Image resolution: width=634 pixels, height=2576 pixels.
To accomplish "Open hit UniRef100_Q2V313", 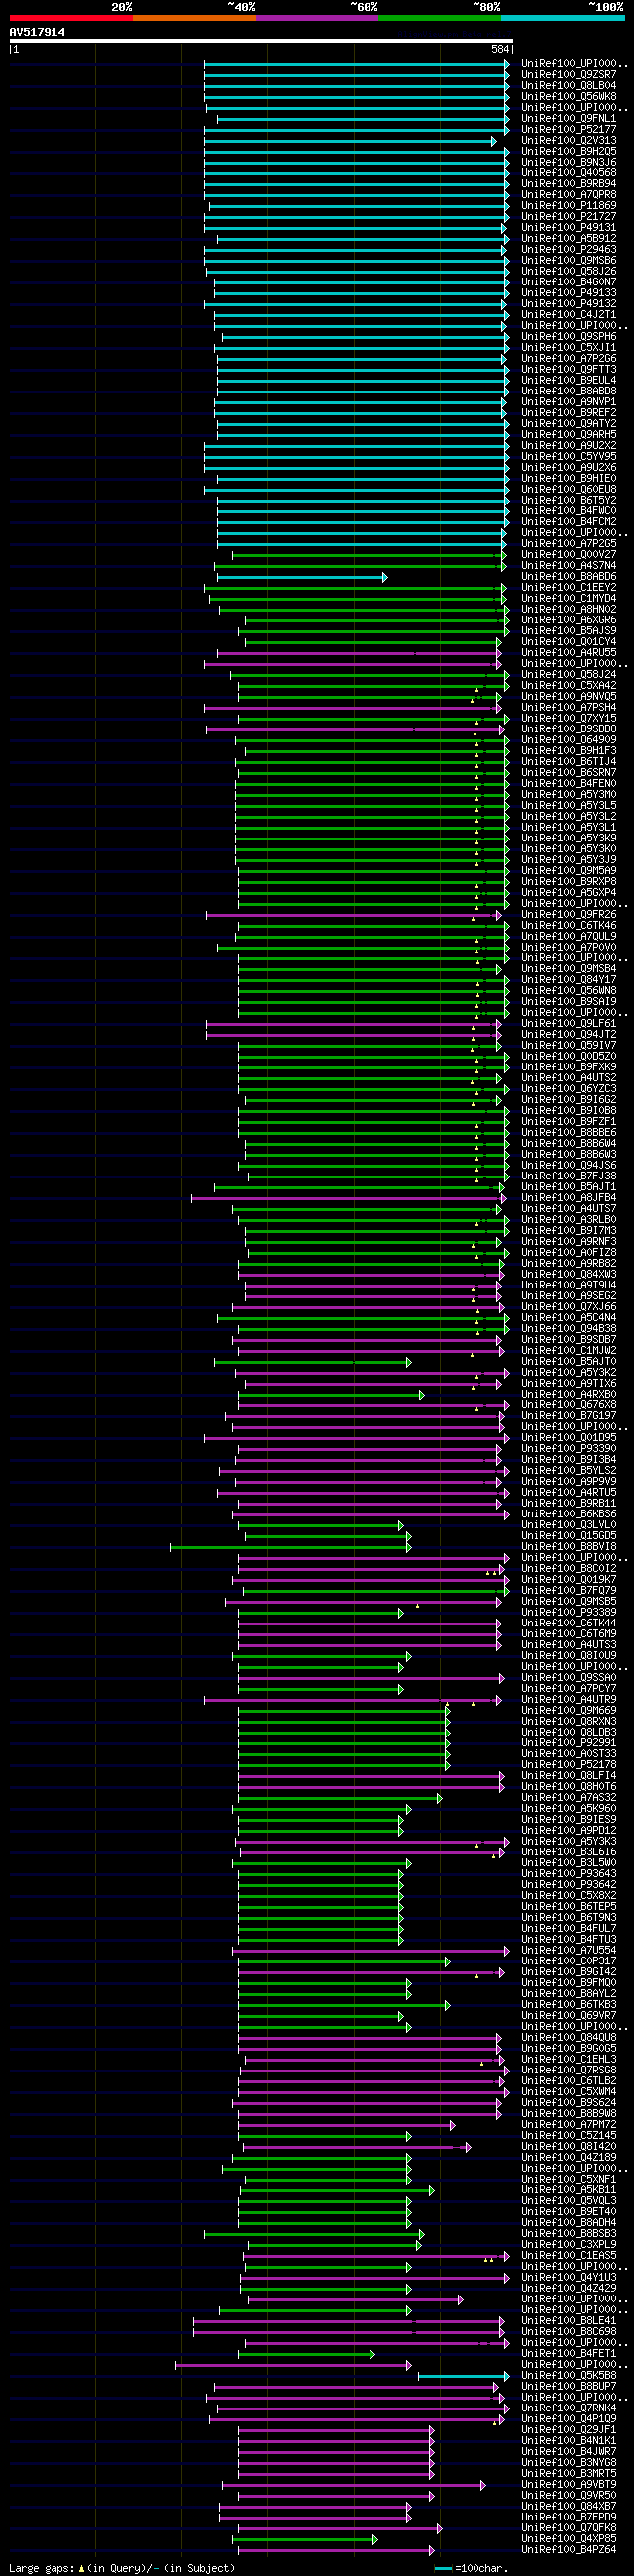I will pos(568,141).
